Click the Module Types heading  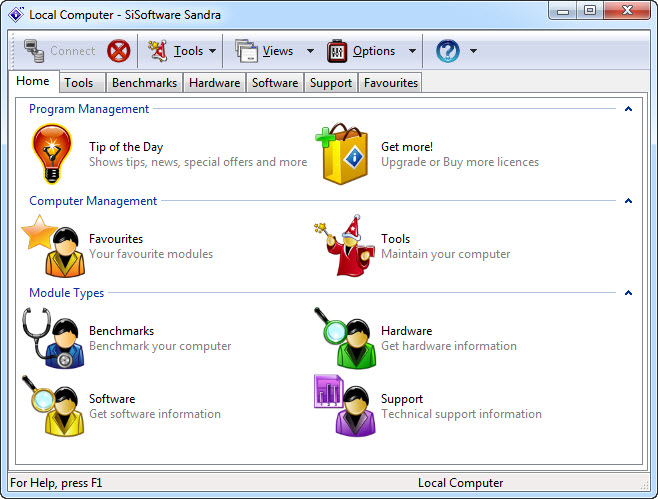(66, 293)
